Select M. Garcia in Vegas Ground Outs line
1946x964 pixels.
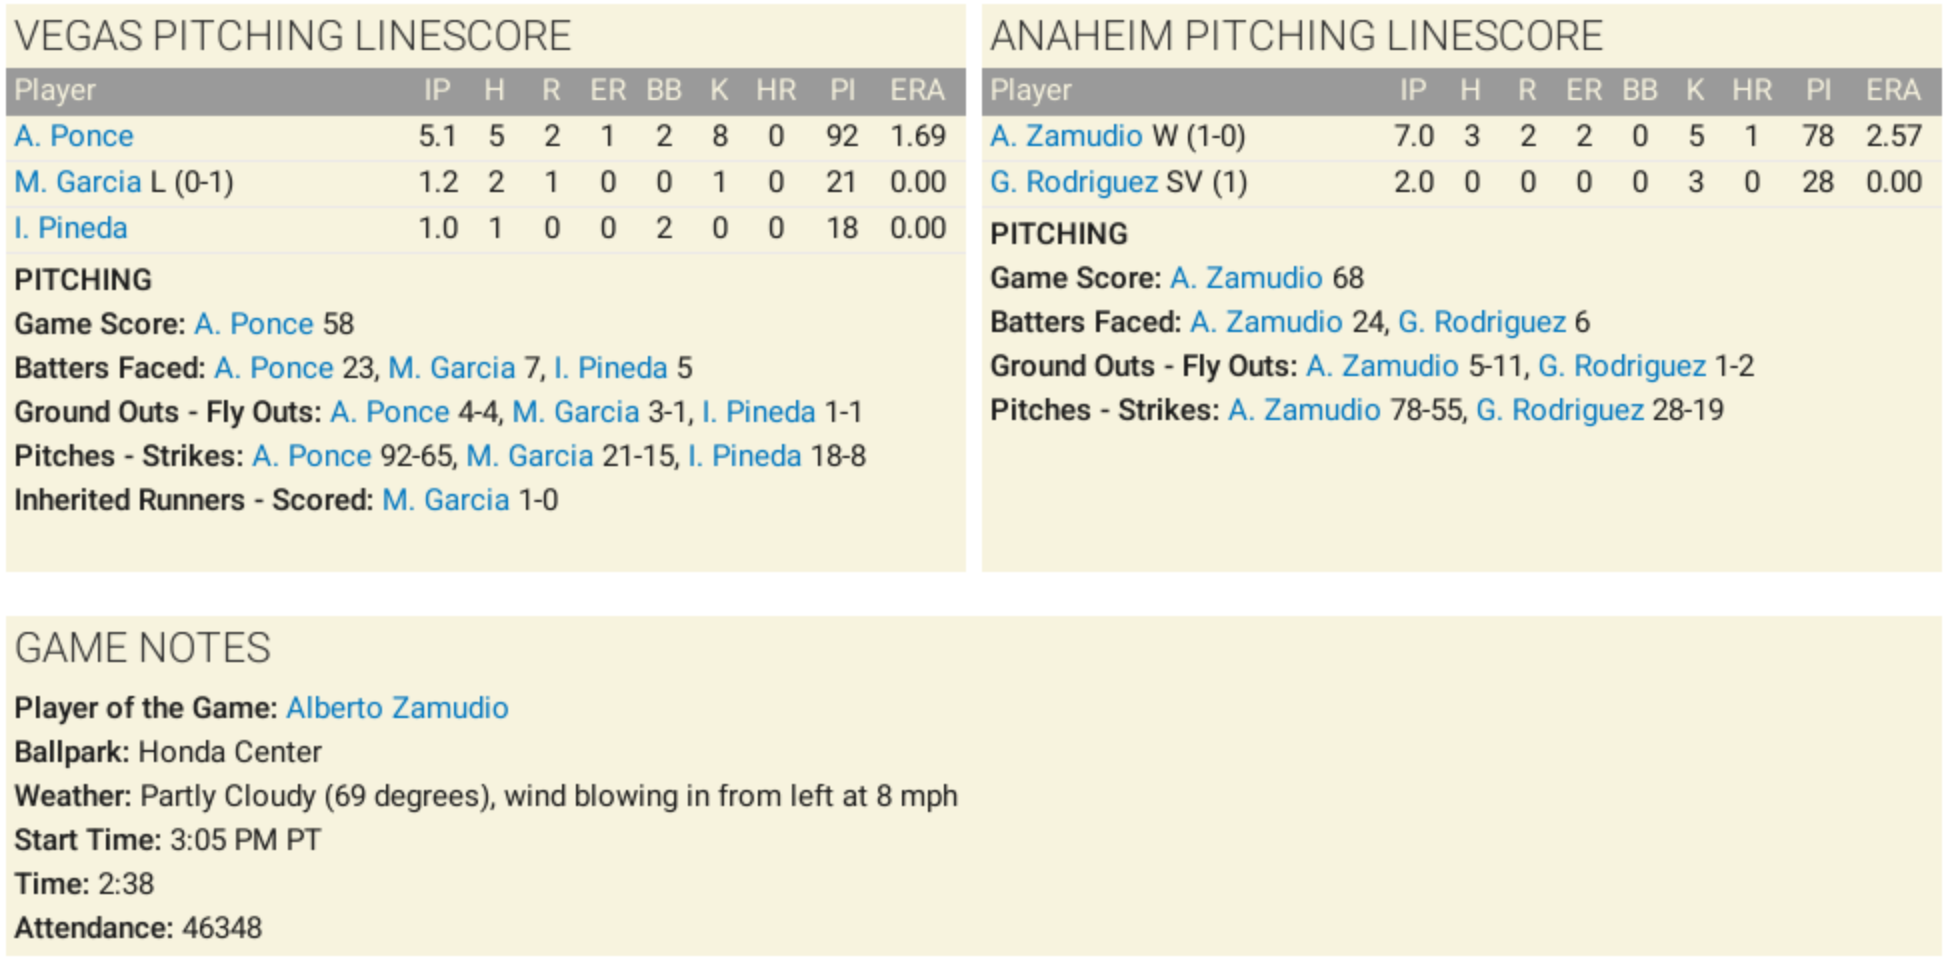tap(576, 412)
